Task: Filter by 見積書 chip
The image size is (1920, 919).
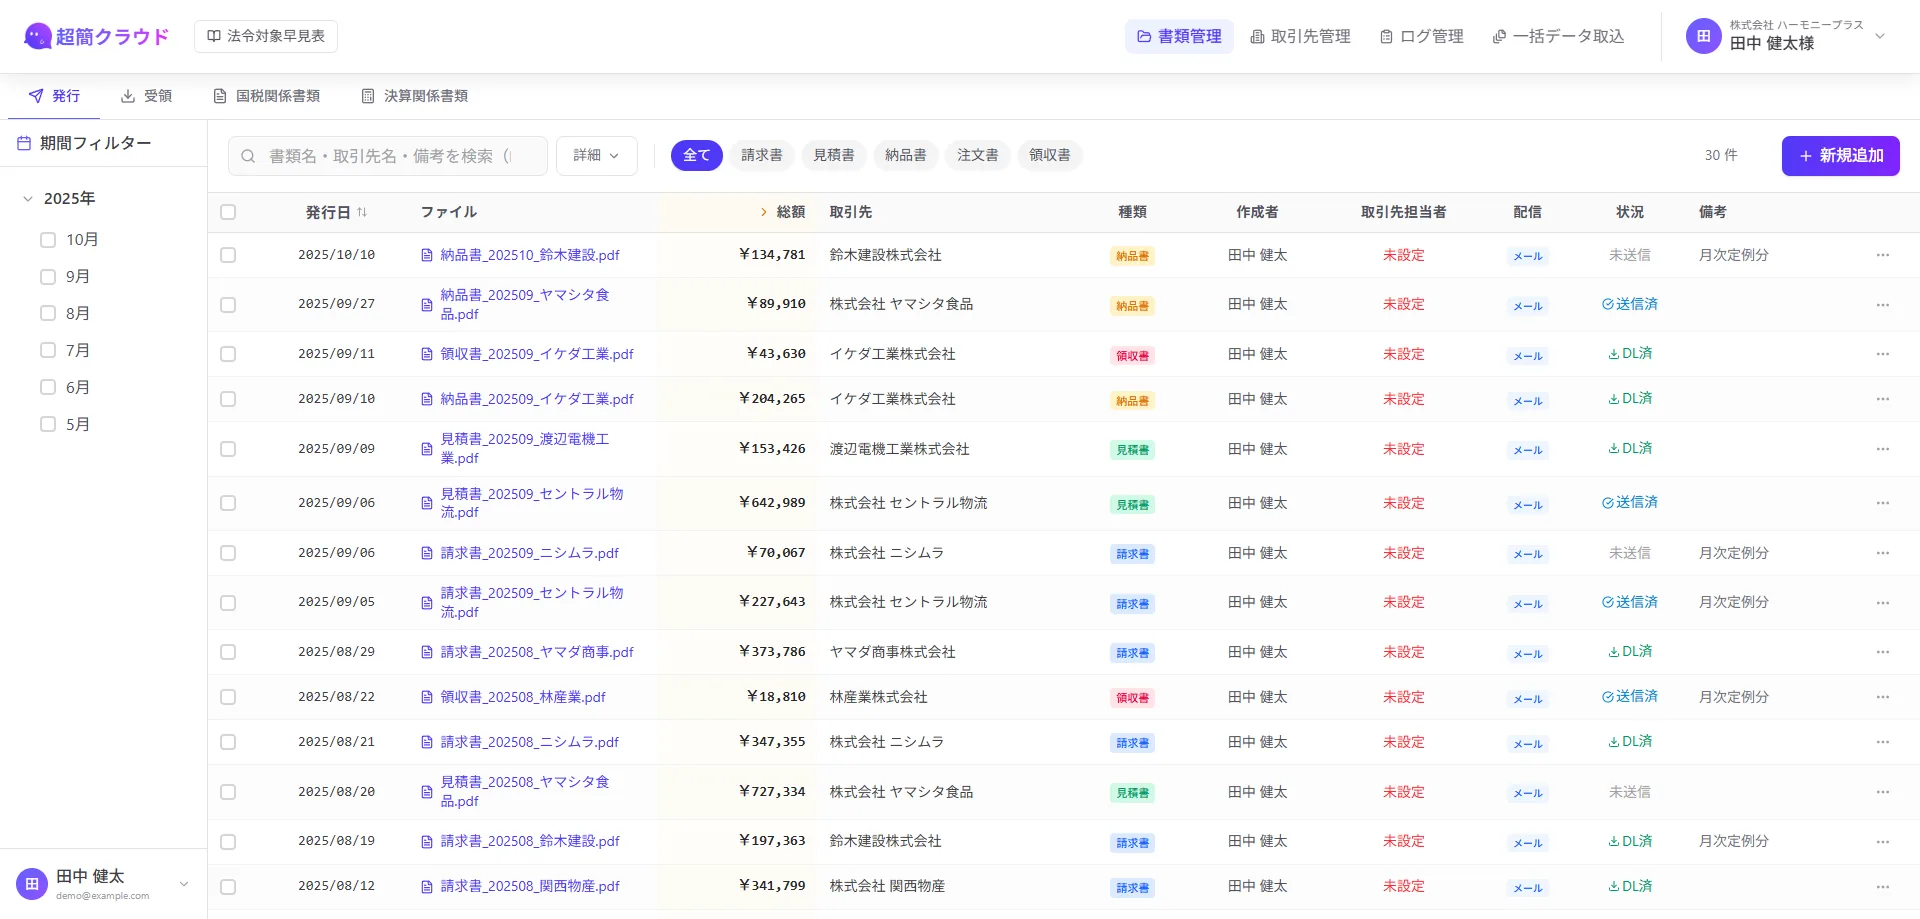Action: tap(834, 155)
